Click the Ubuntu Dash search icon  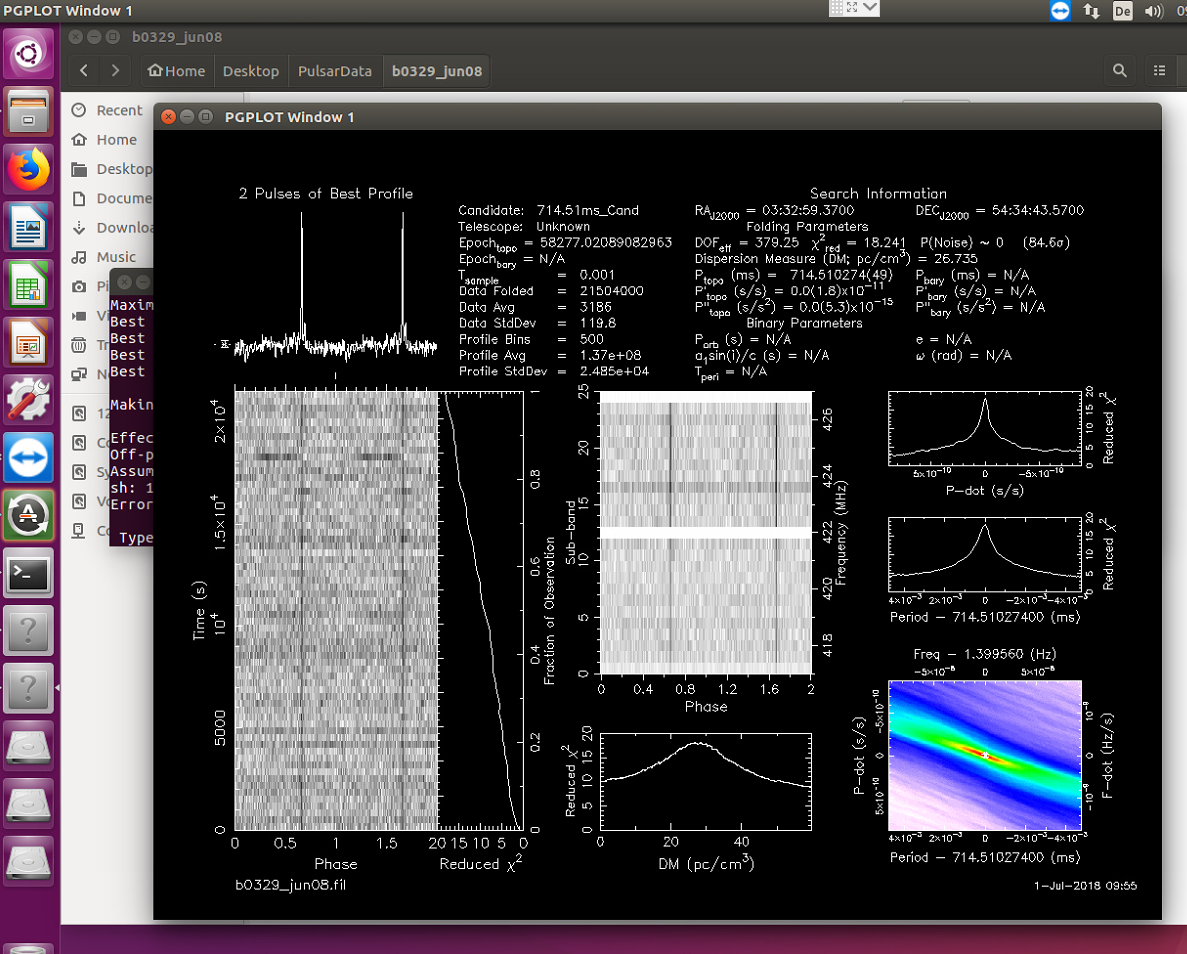click(28, 55)
